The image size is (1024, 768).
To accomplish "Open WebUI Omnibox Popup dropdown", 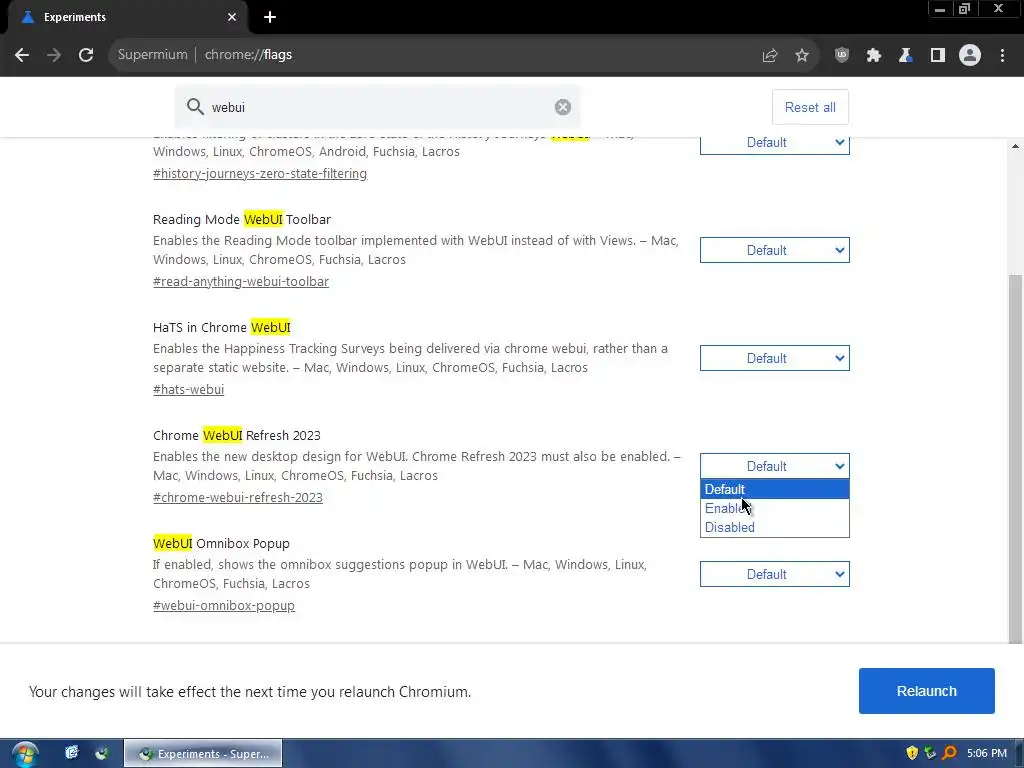I will (775, 574).
